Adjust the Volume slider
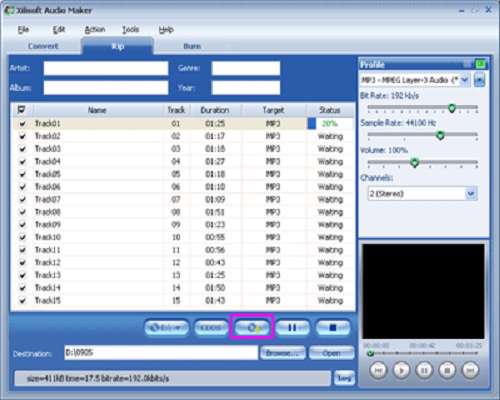 click(x=415, y=162)
